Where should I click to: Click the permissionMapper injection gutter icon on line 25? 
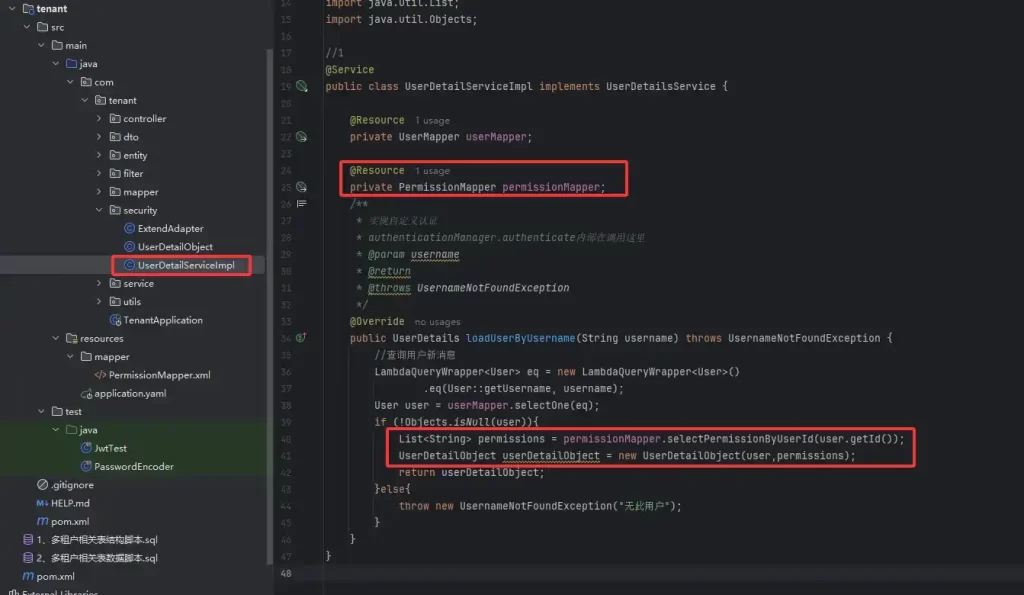301,187
